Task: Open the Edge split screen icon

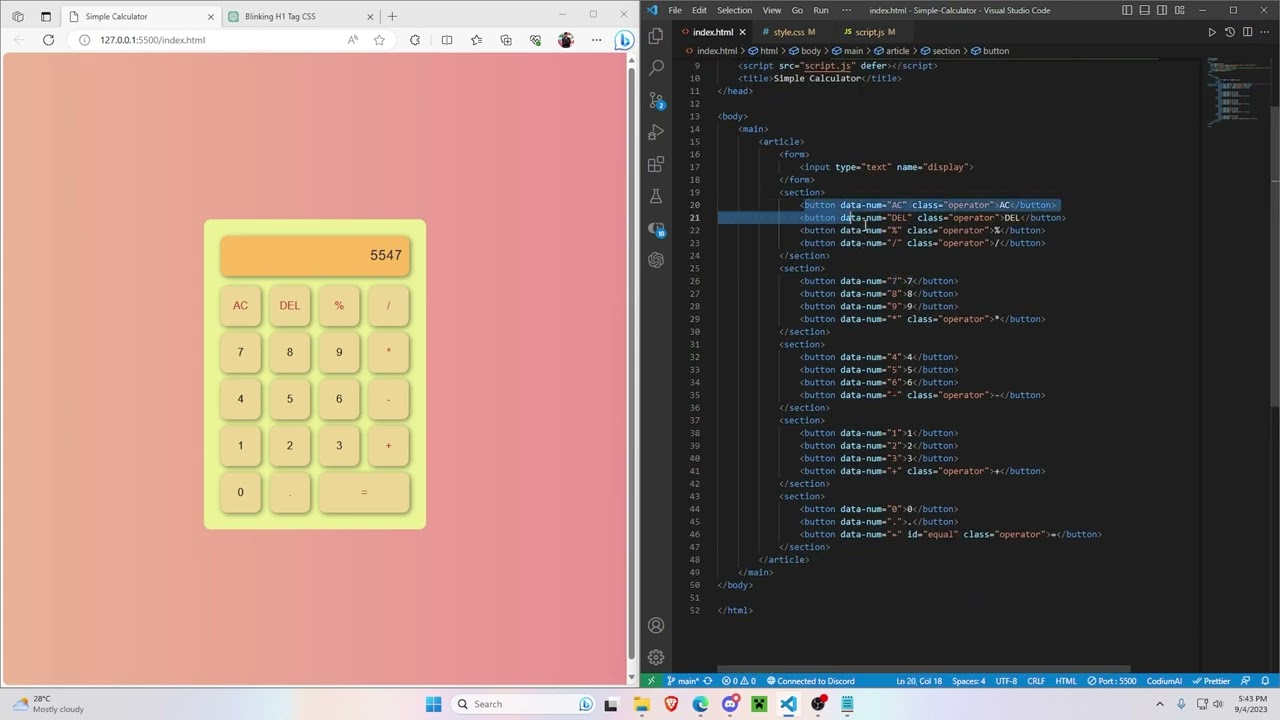Action: [x=447, y=40]
